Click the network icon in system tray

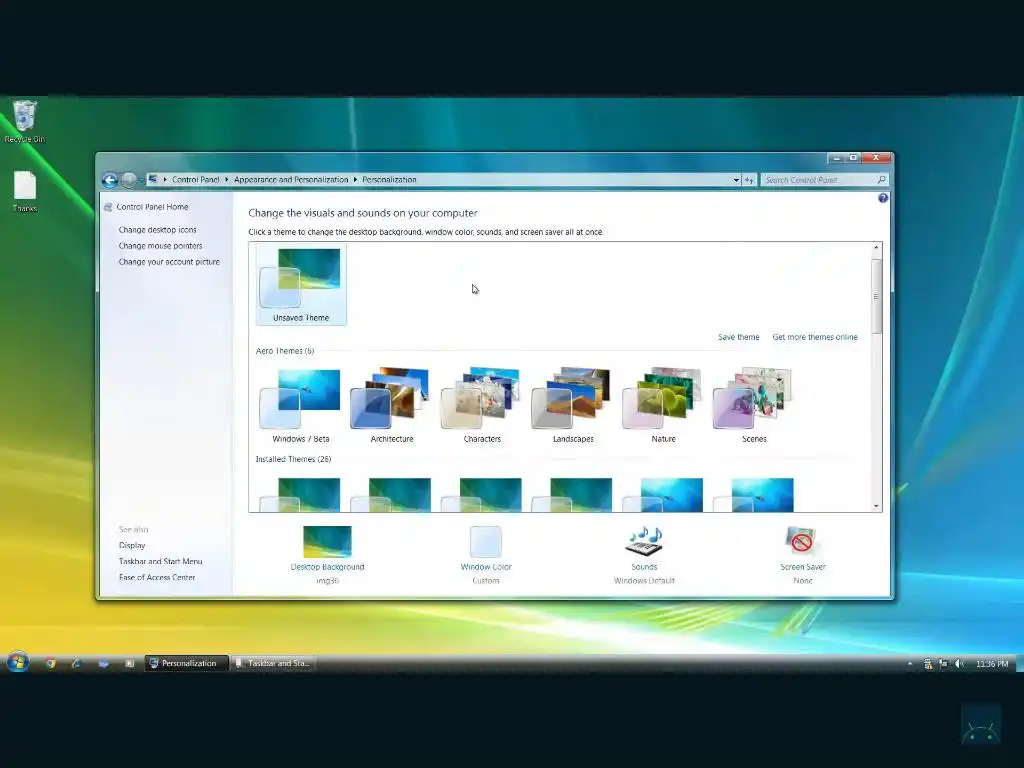pos(927,664)
